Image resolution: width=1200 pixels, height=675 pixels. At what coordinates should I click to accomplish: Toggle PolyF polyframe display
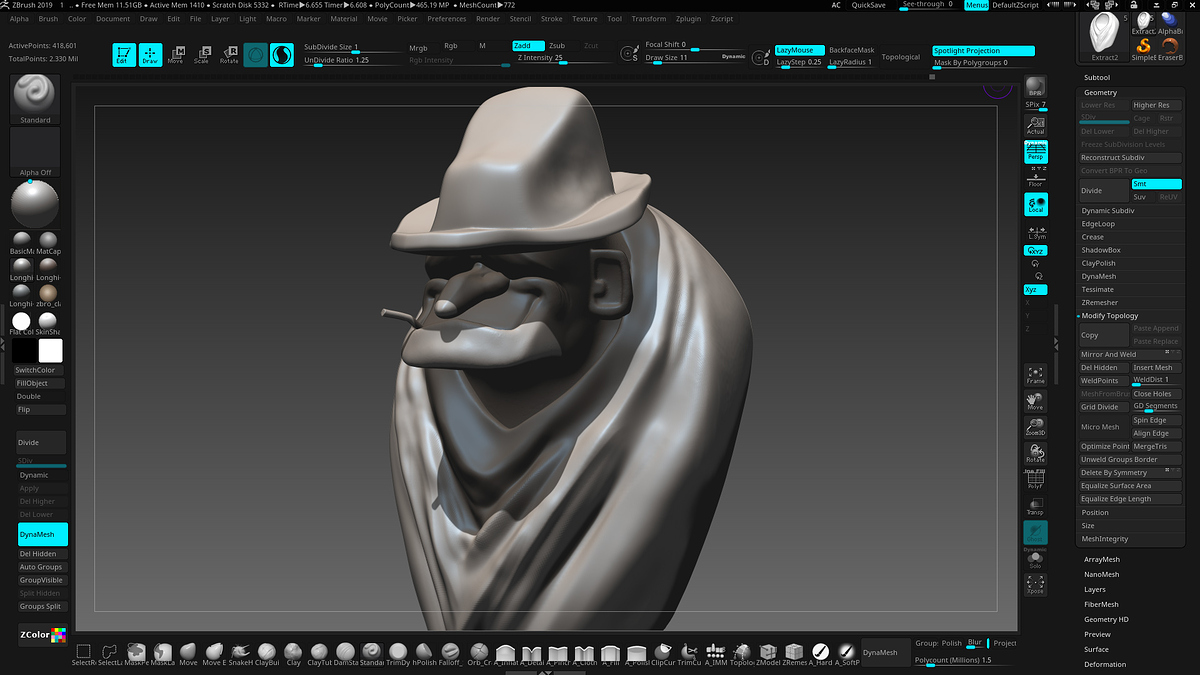point(1035,480)
